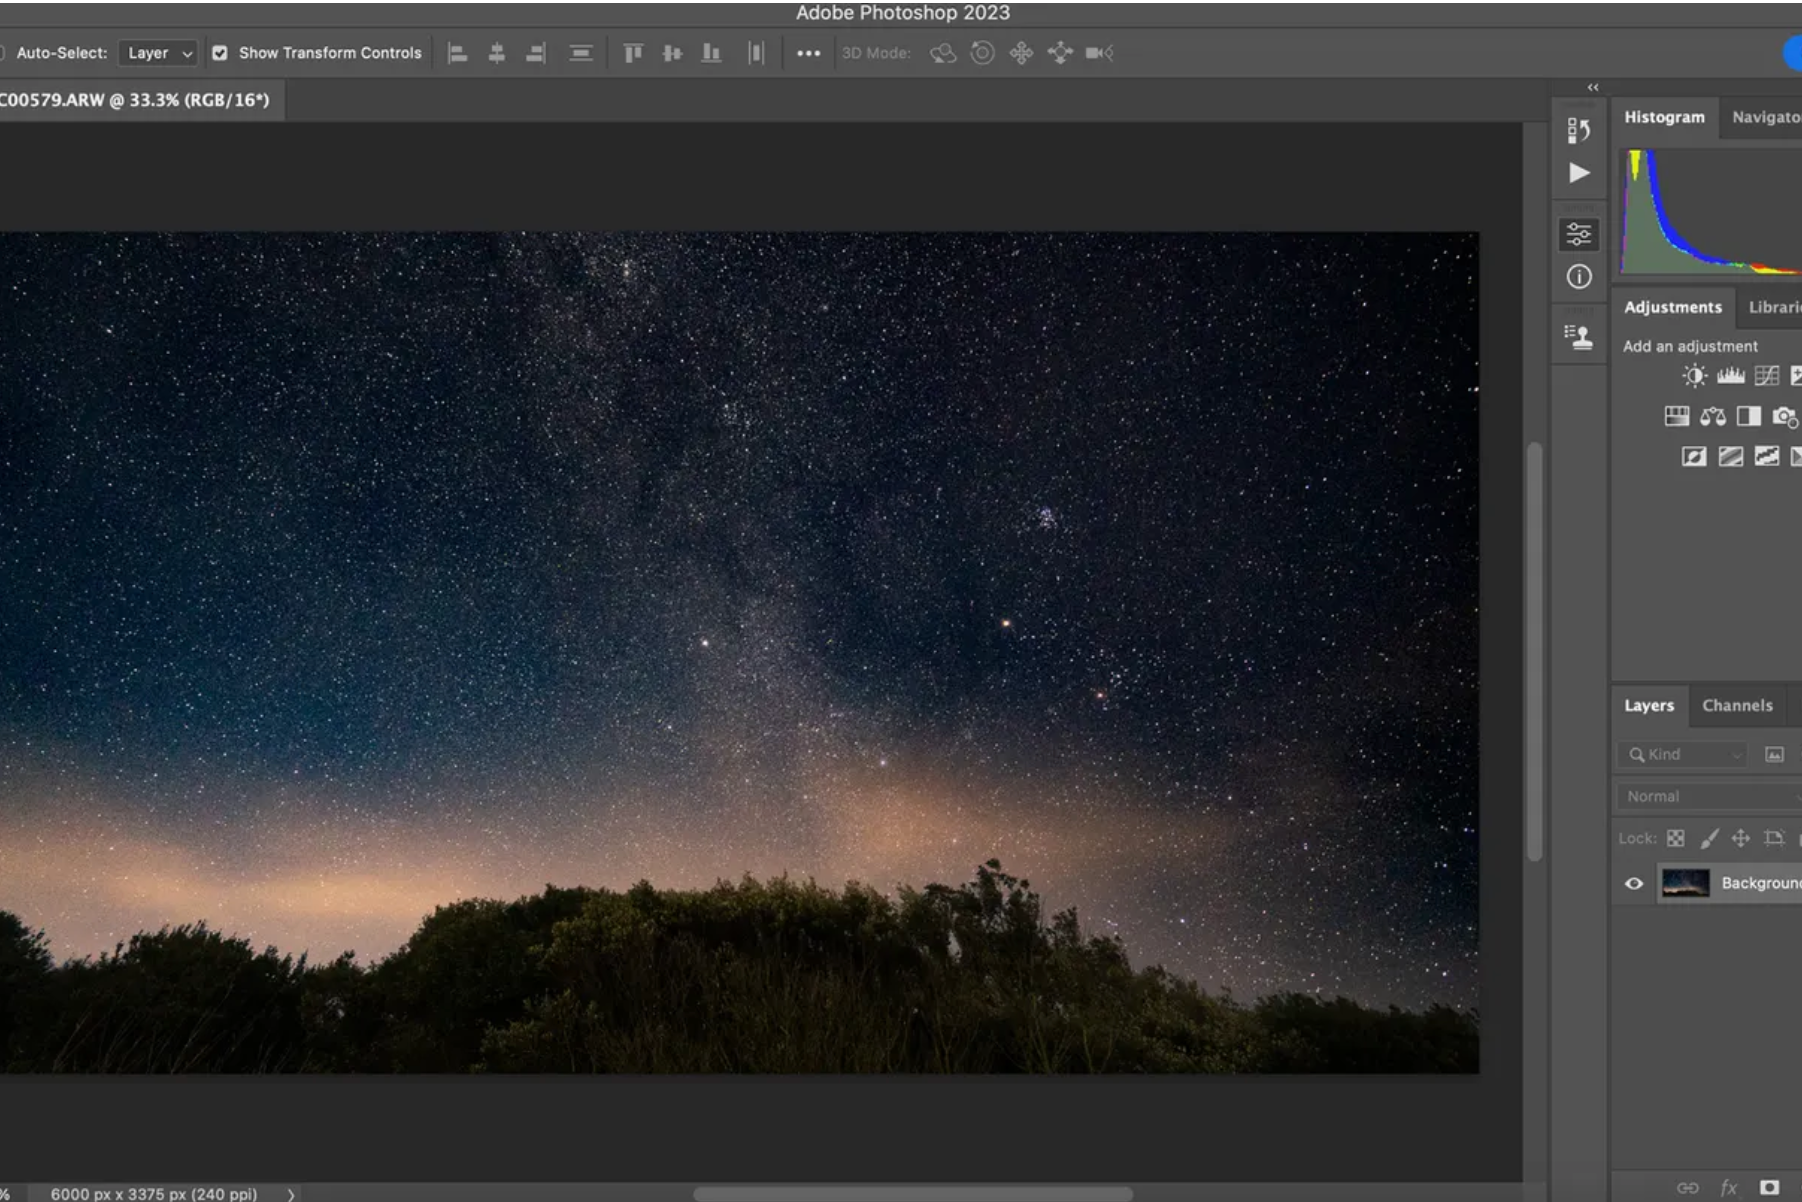The height and width of the screenshot is (1202, 1802).
Task: Add a Curves adjustment
Action: (x=1767, y=376)
